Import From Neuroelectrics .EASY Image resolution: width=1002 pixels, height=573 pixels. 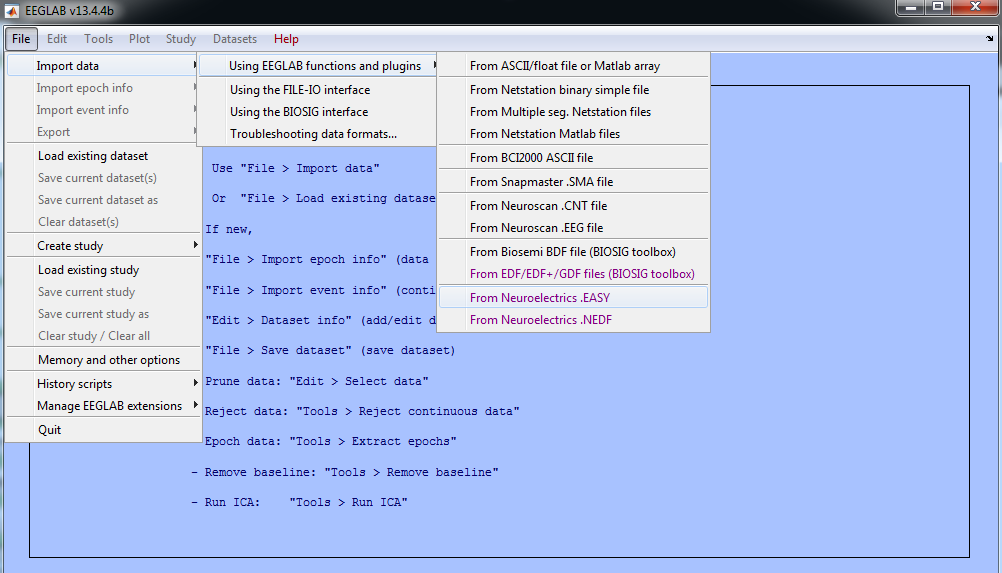(x=573, y=298)
